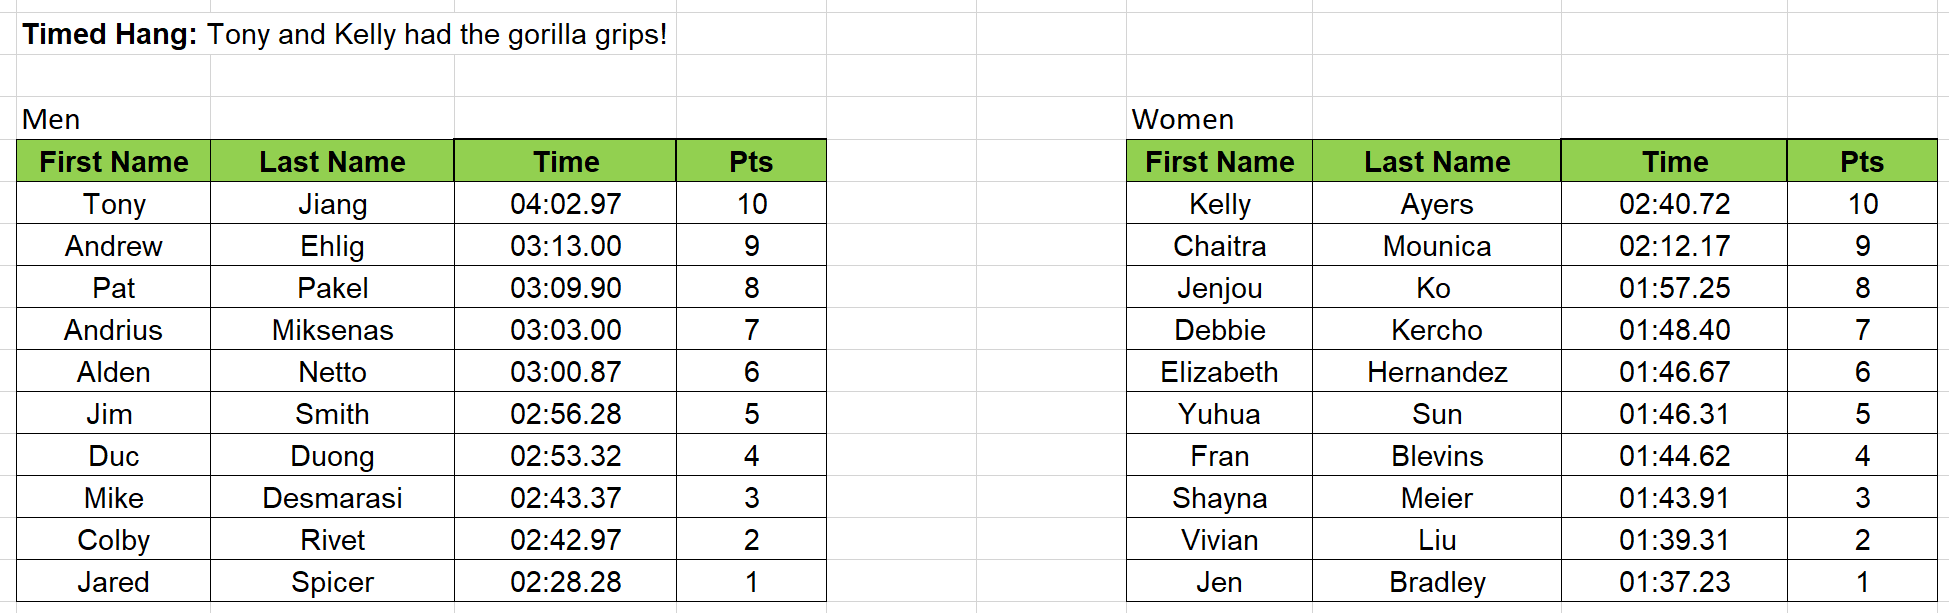Select the cell containing Kelly
Image resolution: width=1949 pixels, height=613 pixels.
(x=1219, y=203)
